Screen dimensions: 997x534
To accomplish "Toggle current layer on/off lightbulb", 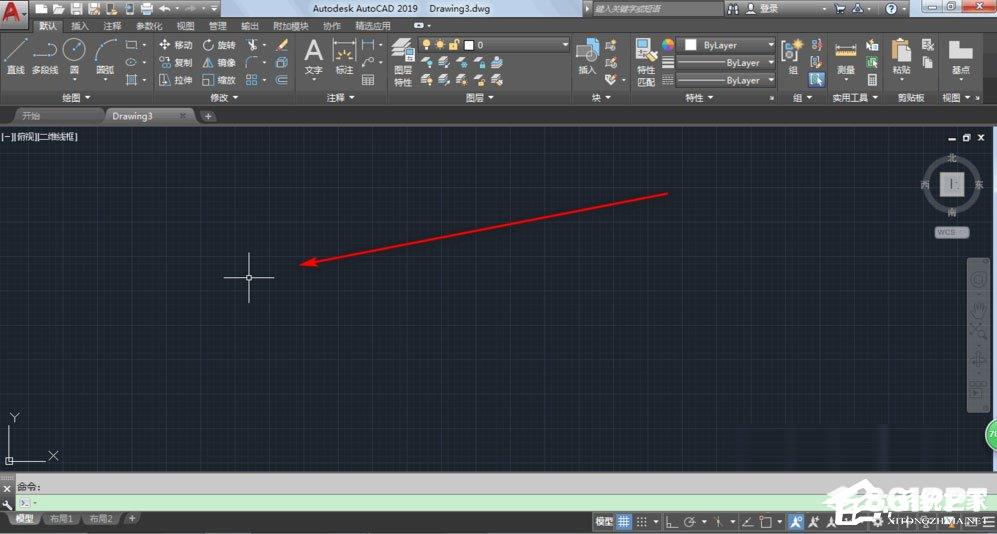I will 426,44.
